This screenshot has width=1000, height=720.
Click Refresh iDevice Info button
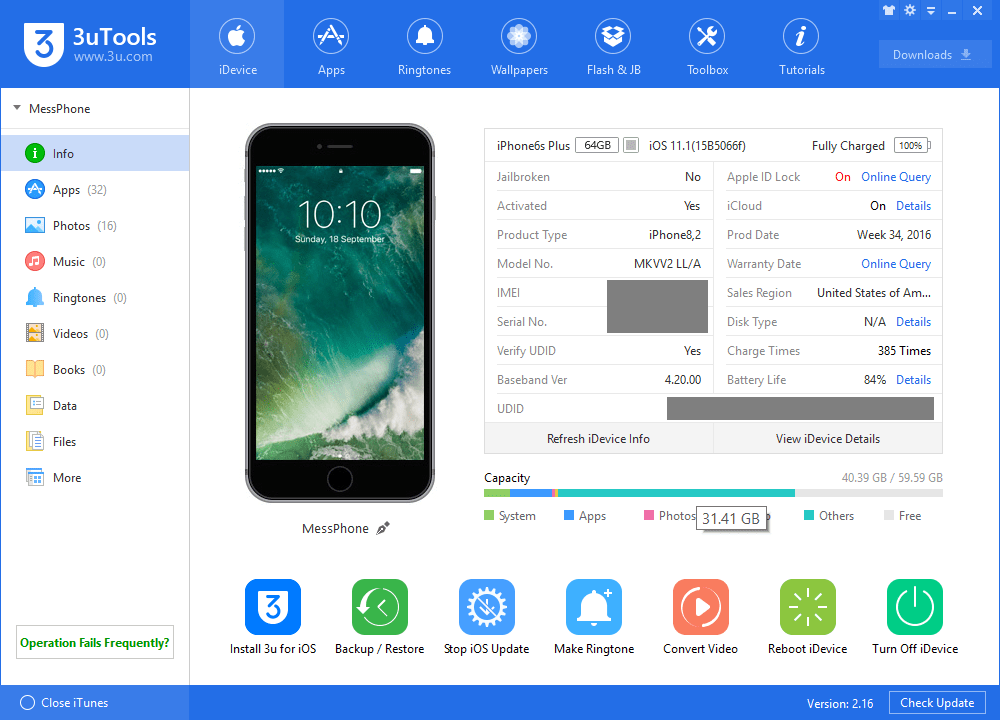pyautogui.click(x=598, y=438)
